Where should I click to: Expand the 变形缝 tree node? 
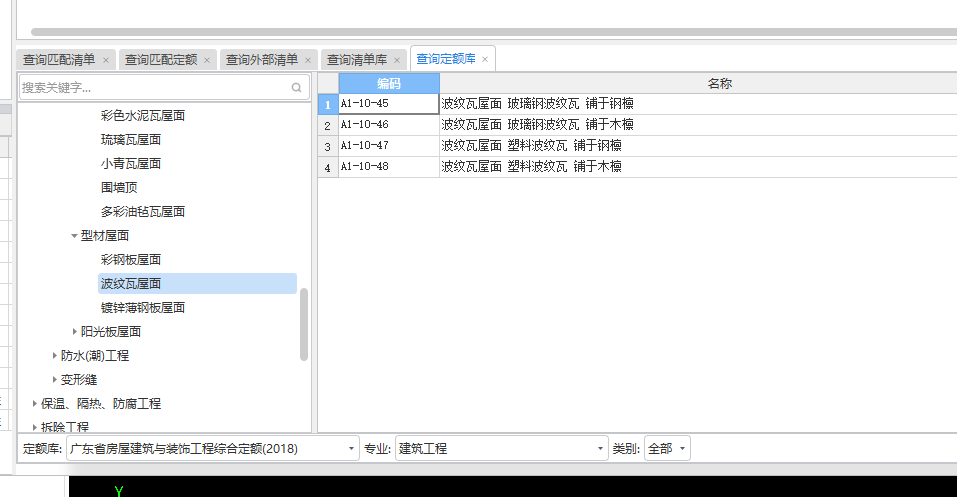tap(54, 380)
